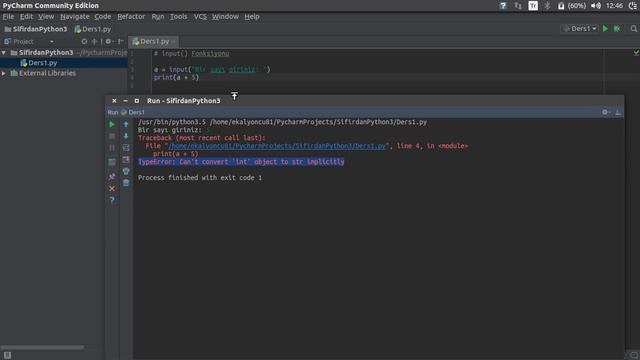640x360 pixels.
Task: Click scroll-from-source icon in Project panel
Action: (x=84, y=41)
